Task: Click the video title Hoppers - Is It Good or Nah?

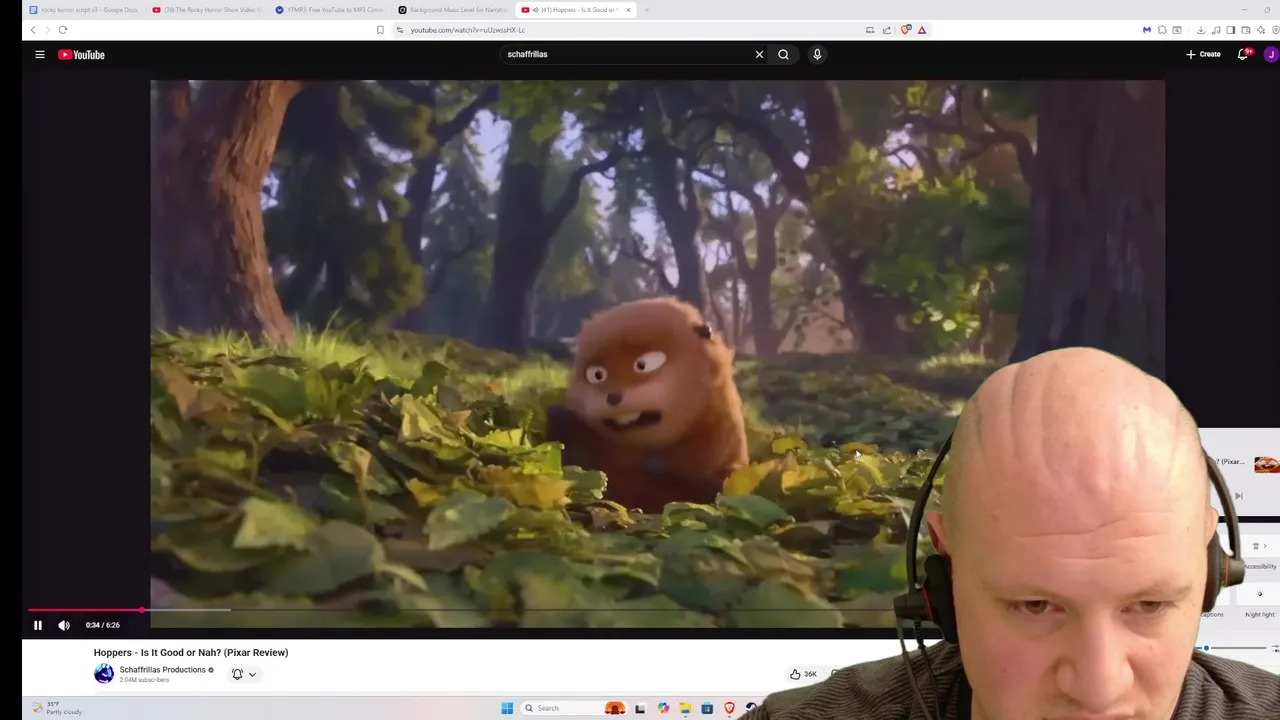Action: (x=191, y=652)
